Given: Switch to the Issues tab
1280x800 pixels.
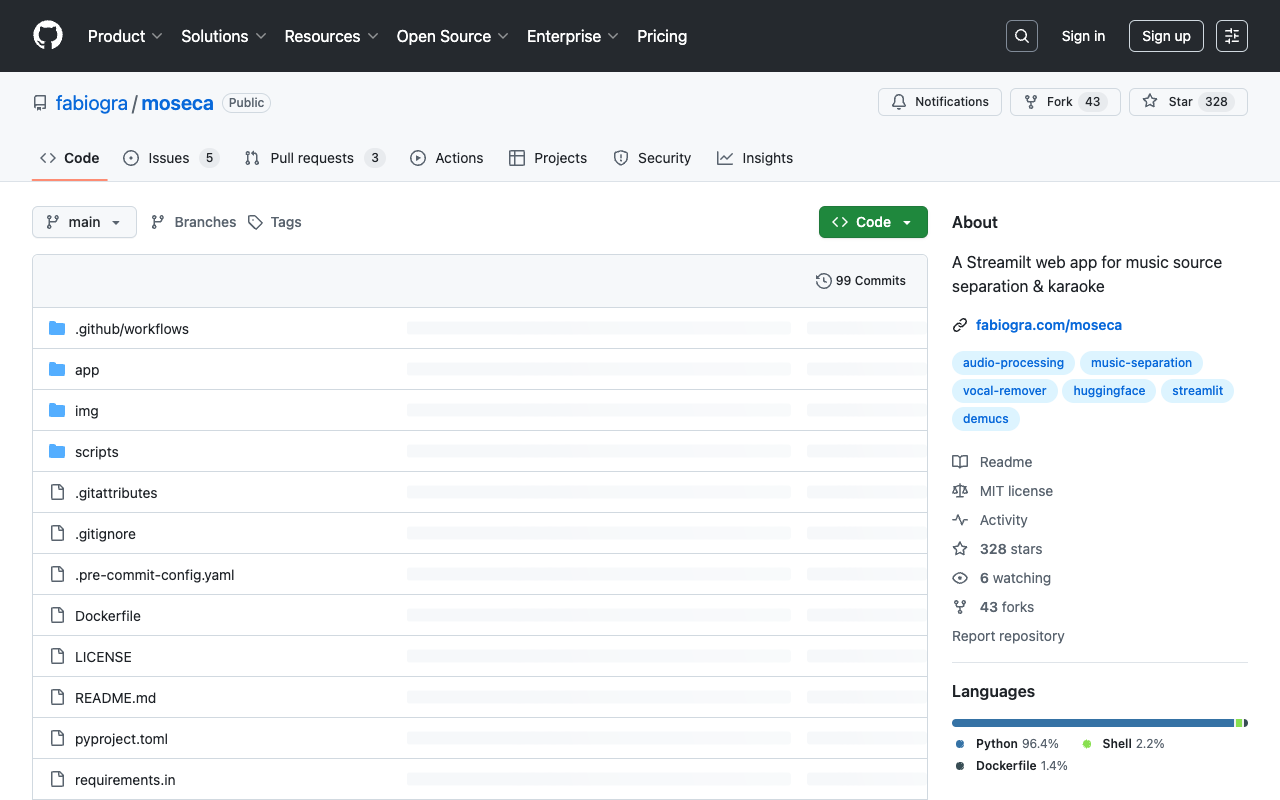Looking at the screenshot, I should pyautogui.click(x=171, y=158).
